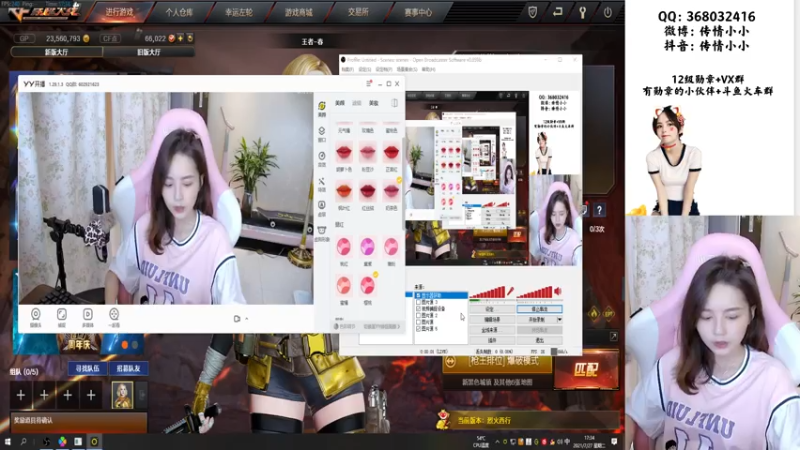
Task: Switch to the 进行游戏 tab
Action: (119, 12)
